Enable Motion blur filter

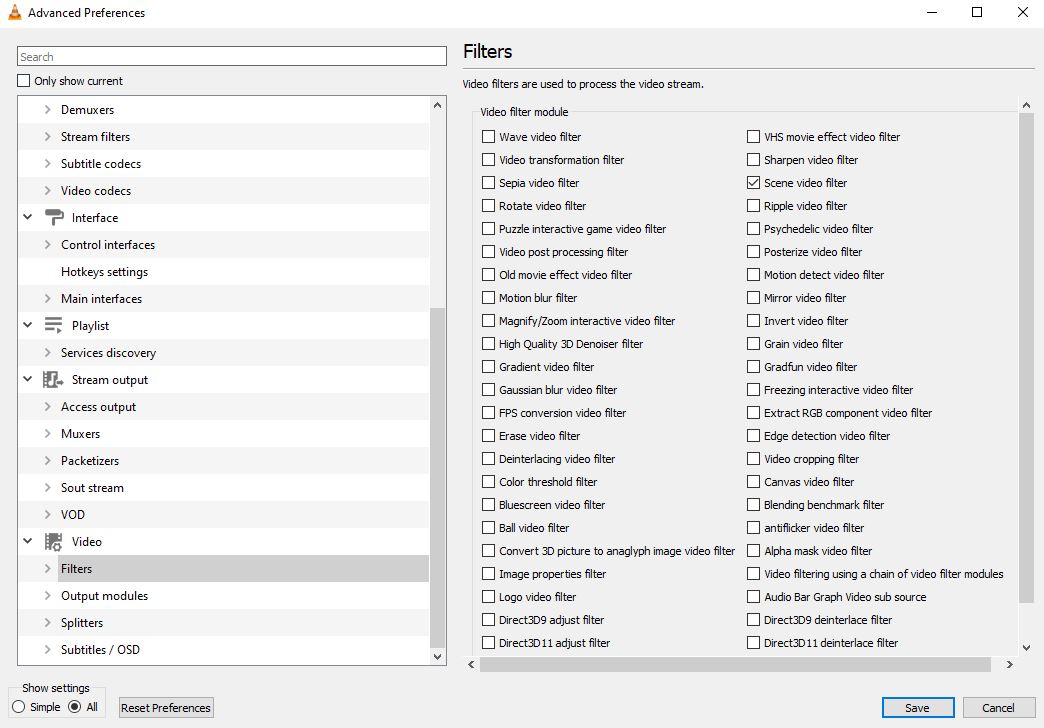tap(488, 298)
